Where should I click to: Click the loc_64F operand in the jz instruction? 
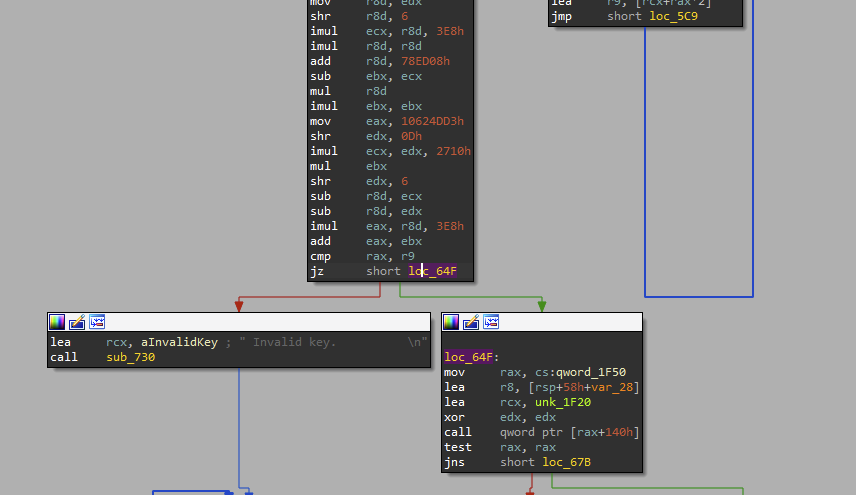tap(432, 271)
